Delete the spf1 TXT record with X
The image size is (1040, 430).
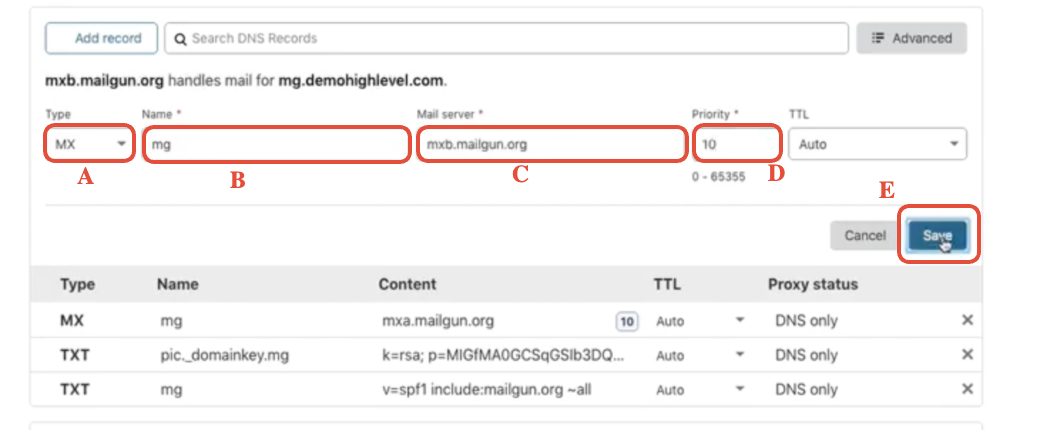(967, 389)
